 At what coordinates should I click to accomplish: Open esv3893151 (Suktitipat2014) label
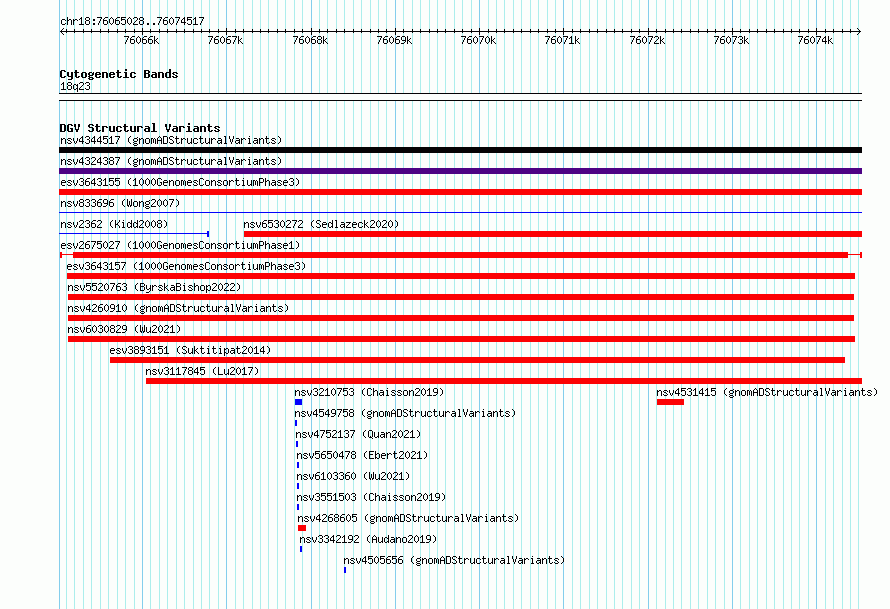(190, 350)
